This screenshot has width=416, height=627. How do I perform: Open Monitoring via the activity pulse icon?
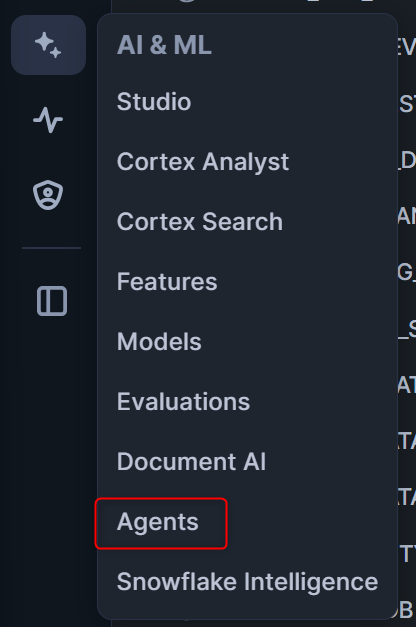coord(48,120)
